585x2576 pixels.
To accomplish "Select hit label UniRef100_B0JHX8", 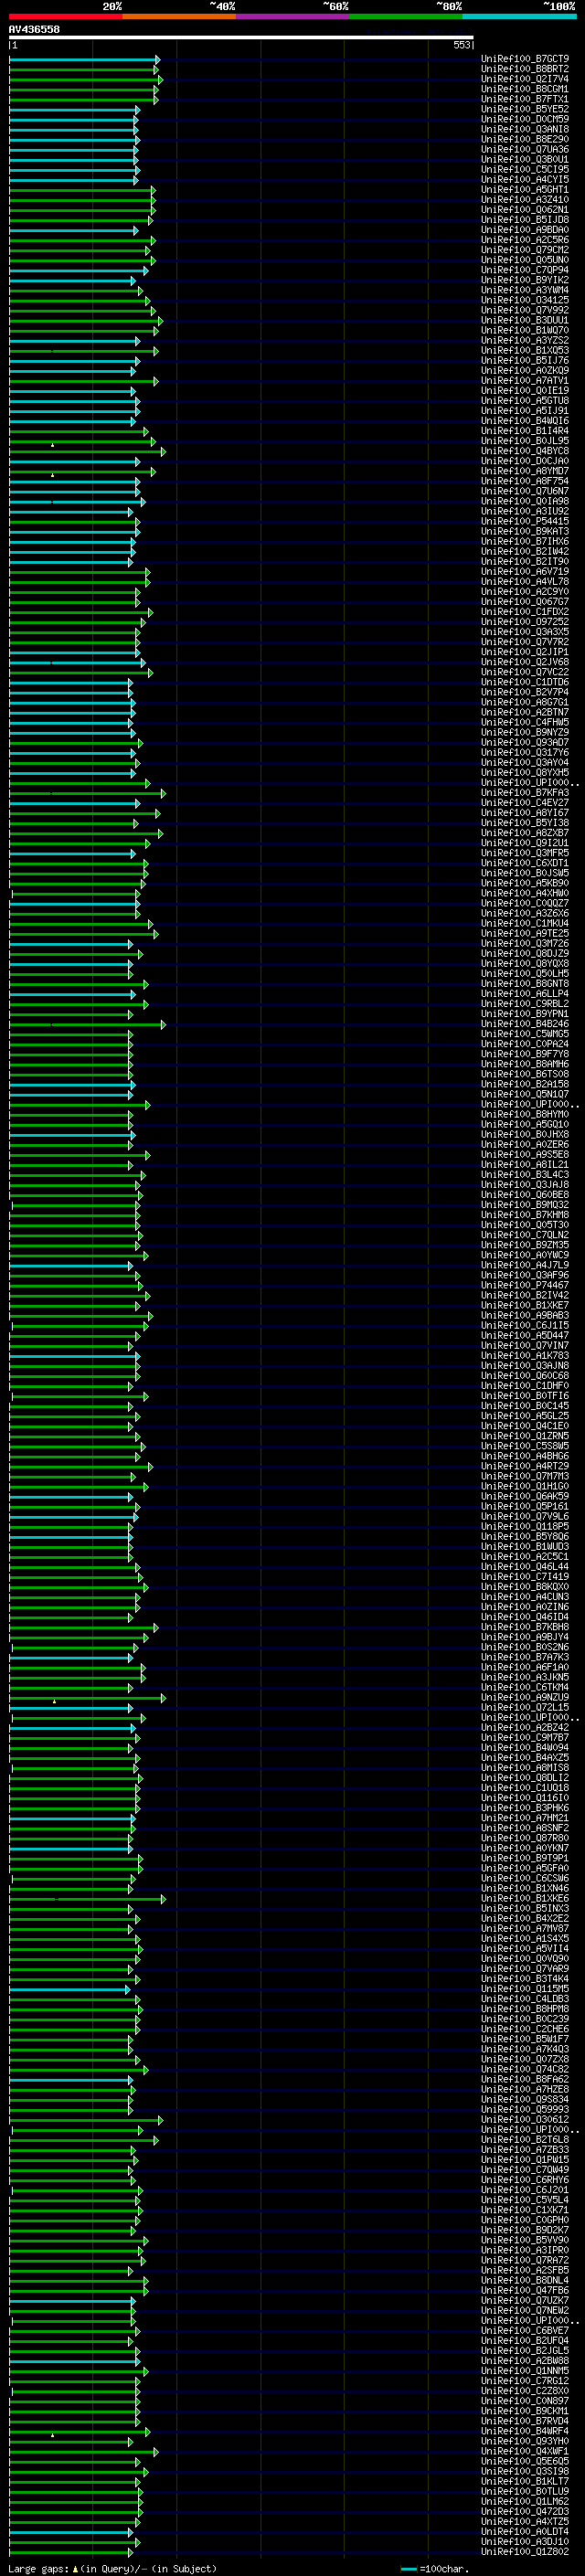I will tap(525, 1135).
